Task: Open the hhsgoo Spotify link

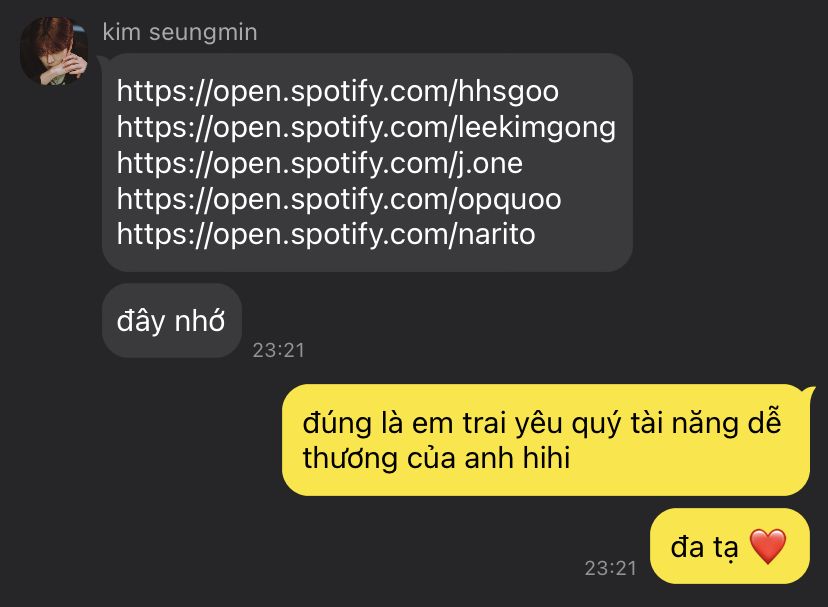Action: (338, 91)
